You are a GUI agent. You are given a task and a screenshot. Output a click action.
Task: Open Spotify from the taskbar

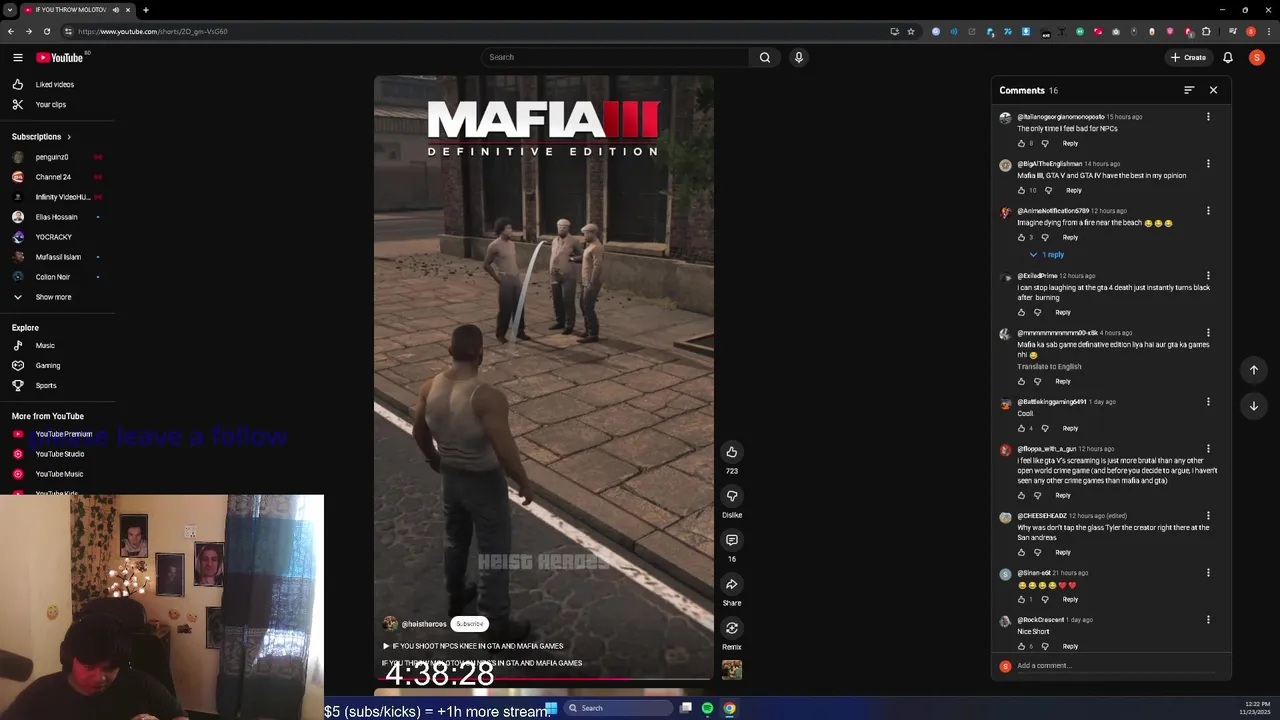[707, 708]
